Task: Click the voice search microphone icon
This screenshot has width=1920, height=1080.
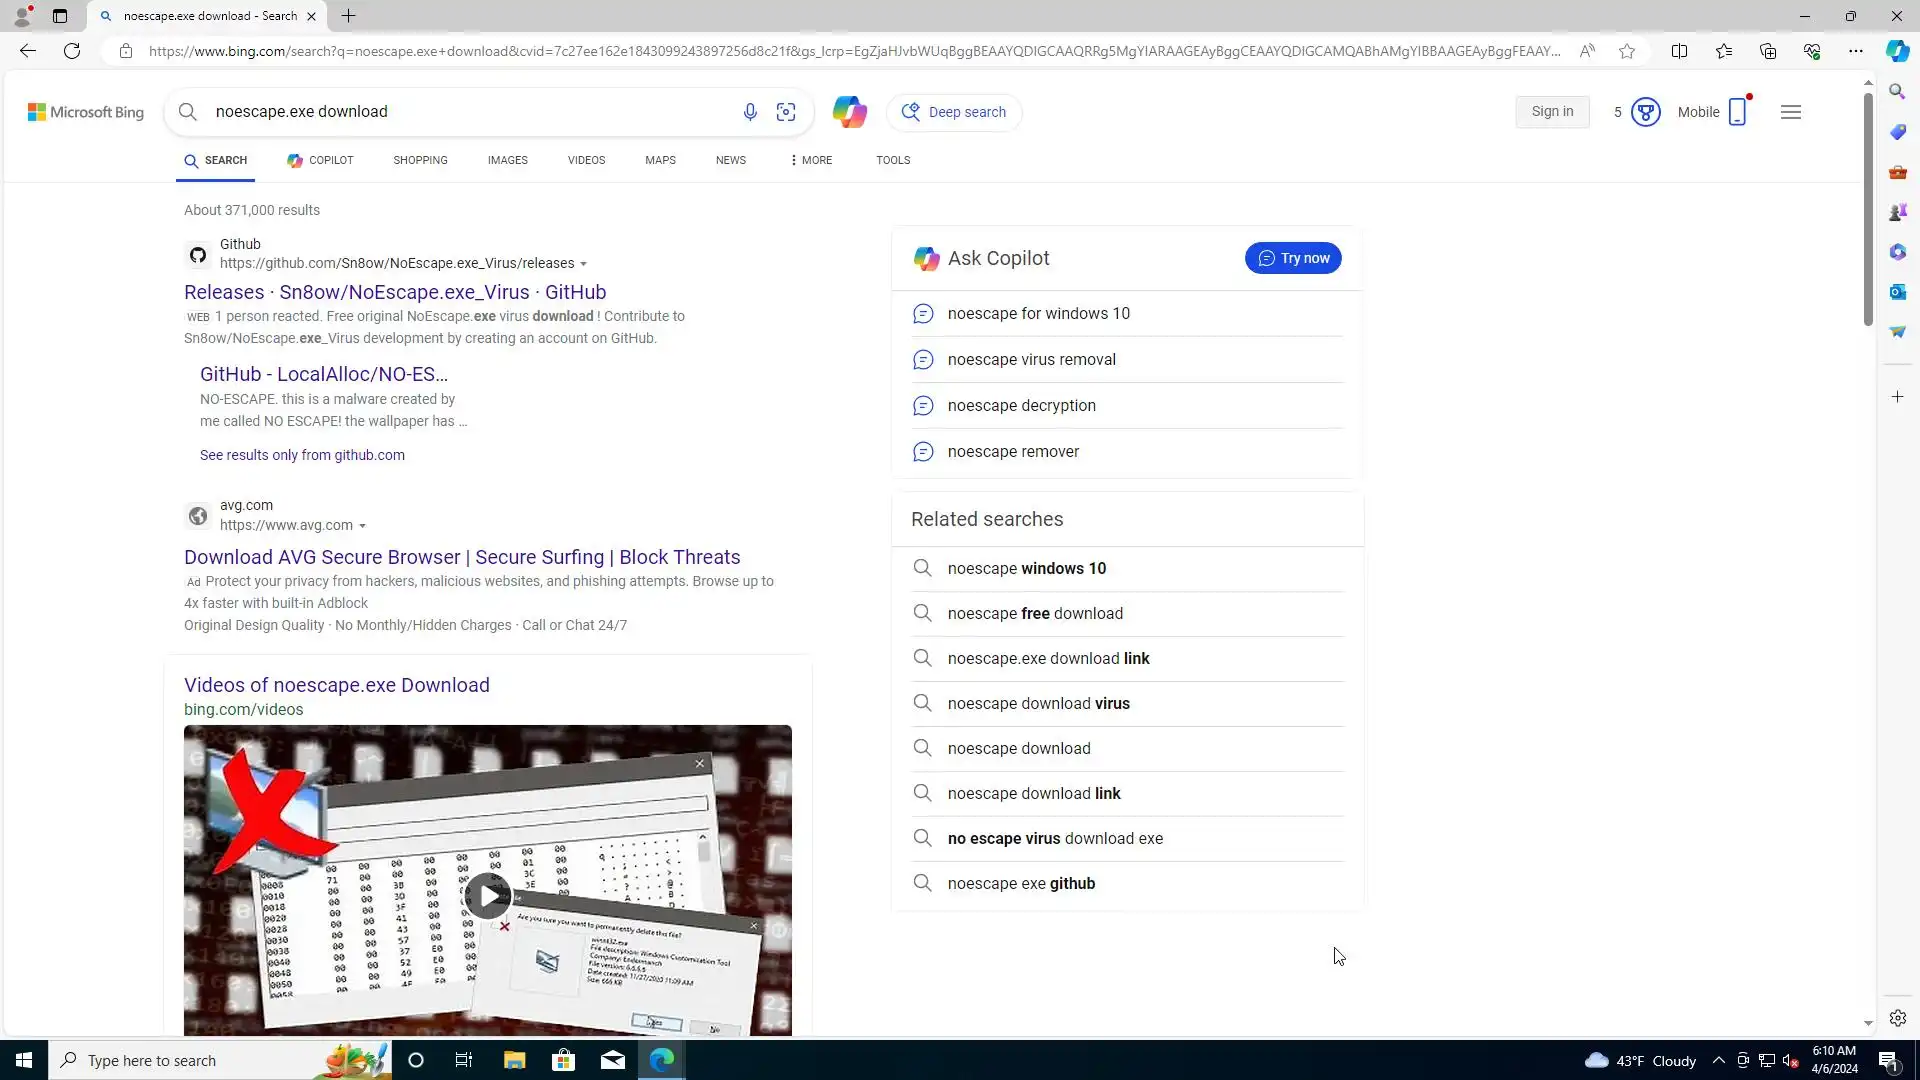Action: click(750, 112)
